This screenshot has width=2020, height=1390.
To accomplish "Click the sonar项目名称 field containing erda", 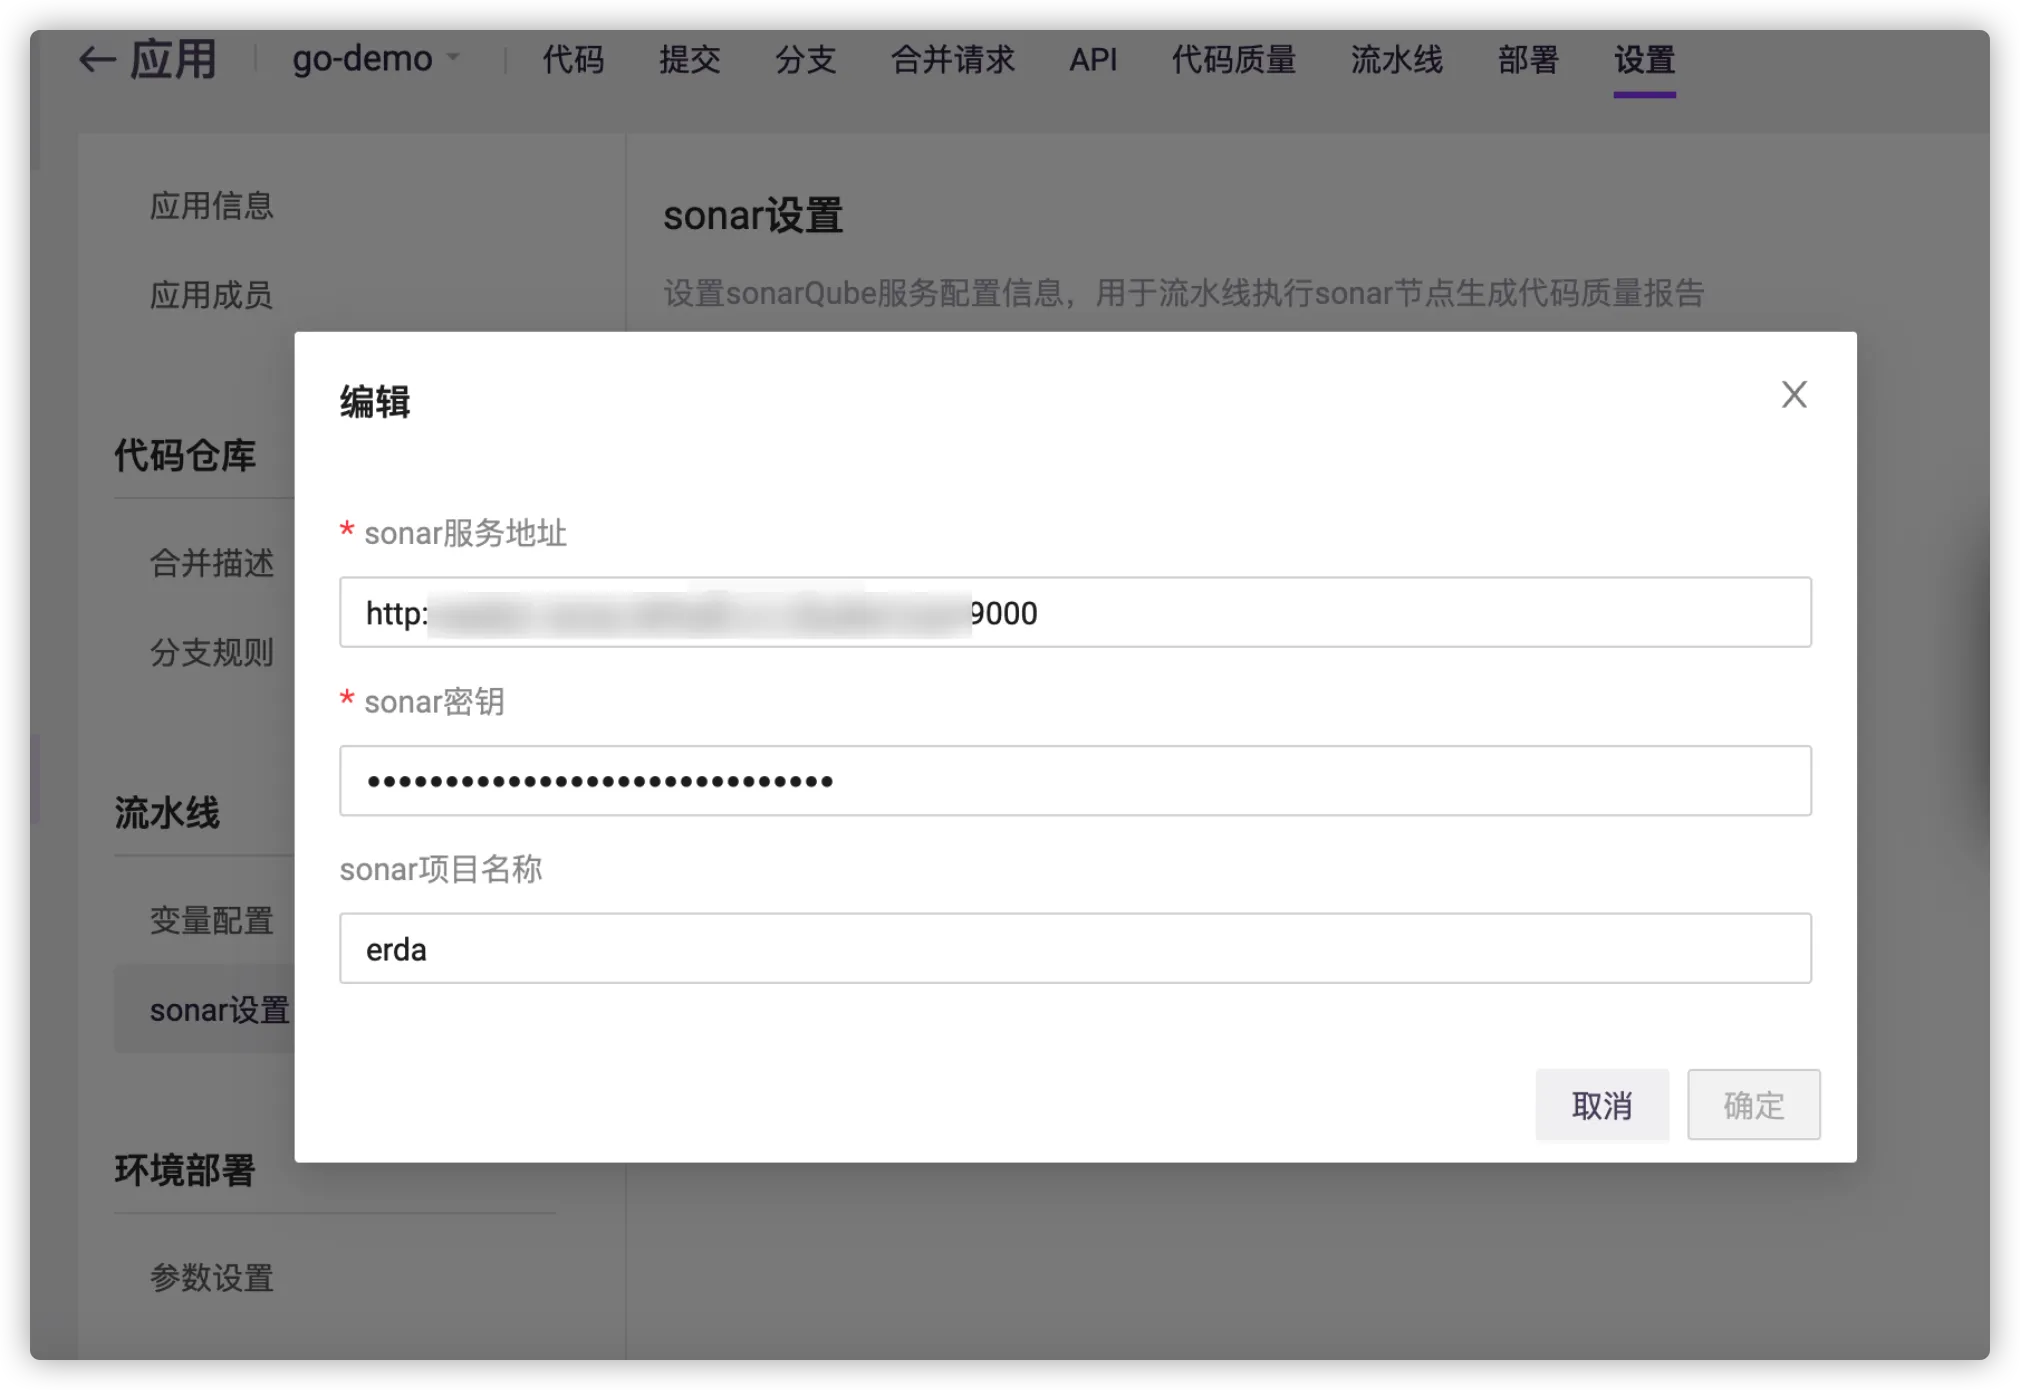I will tap(1075, 948).
